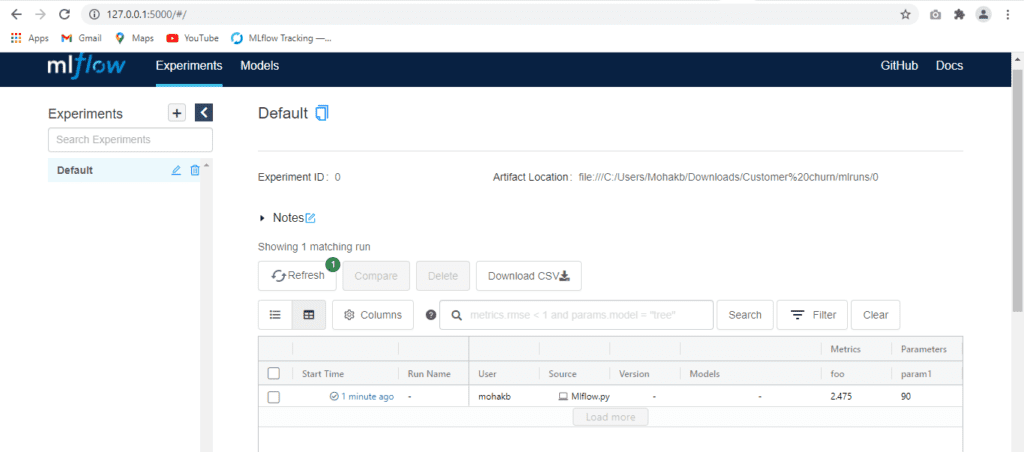Click the search help question icon
Image resolution: width=1024 pixels, height=452 pixels.
point(431,315)
